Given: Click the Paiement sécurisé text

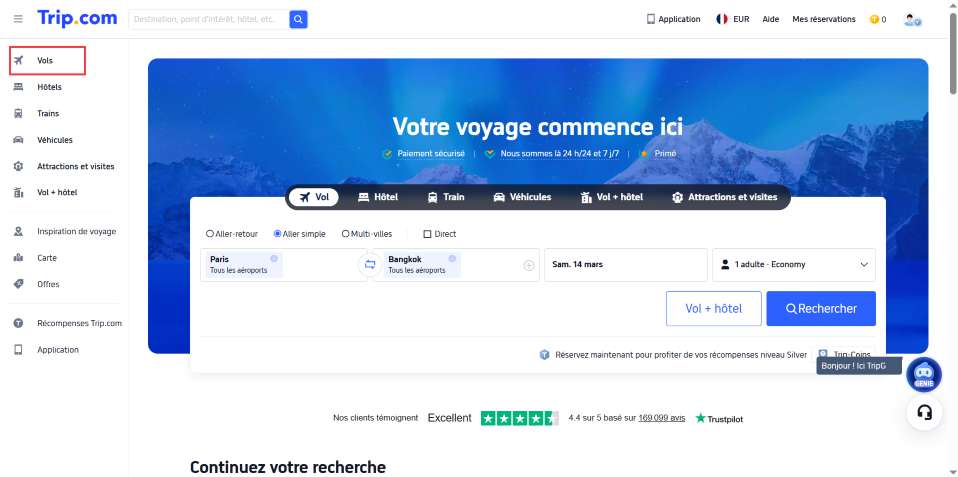Looking at the screenshot, I should [431, 154].
